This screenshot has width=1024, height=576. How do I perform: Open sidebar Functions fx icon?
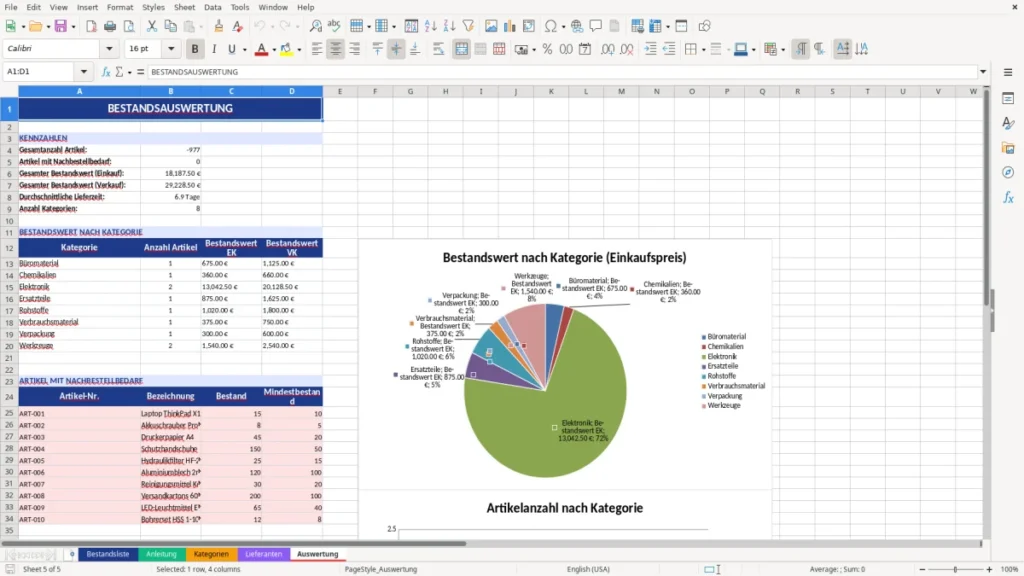click(x=1008, y=197)
